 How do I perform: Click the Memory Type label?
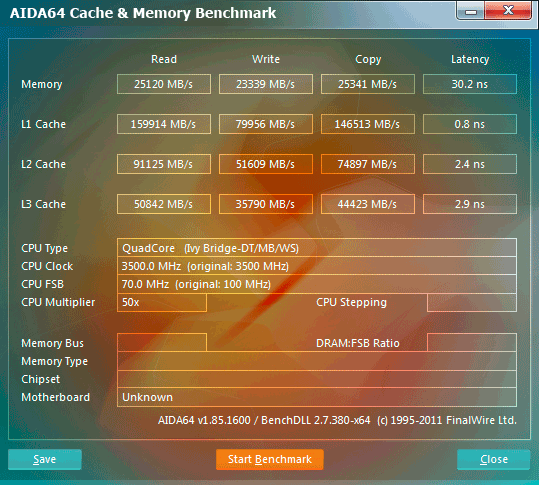point(54,362)
